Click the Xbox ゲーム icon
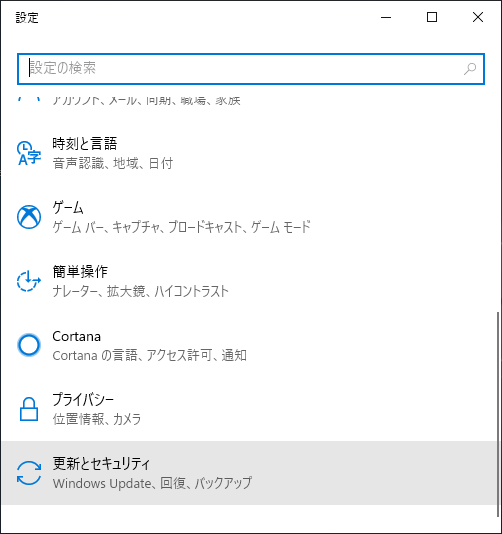 coord(29,217)
